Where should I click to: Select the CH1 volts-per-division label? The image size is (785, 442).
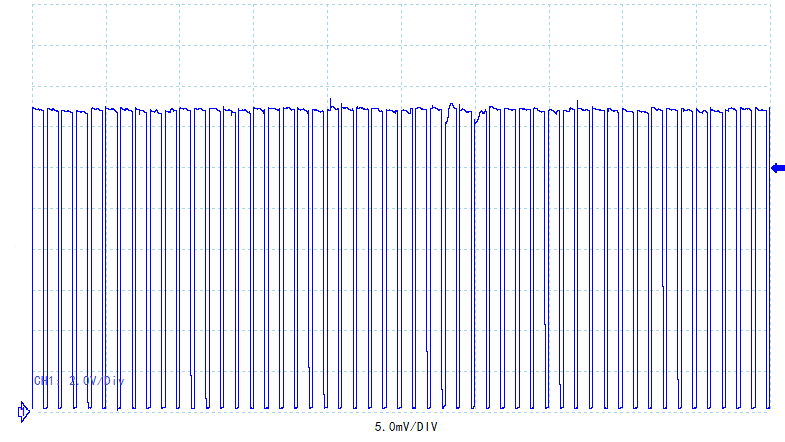pyautogui.click(x=79, y=381)
